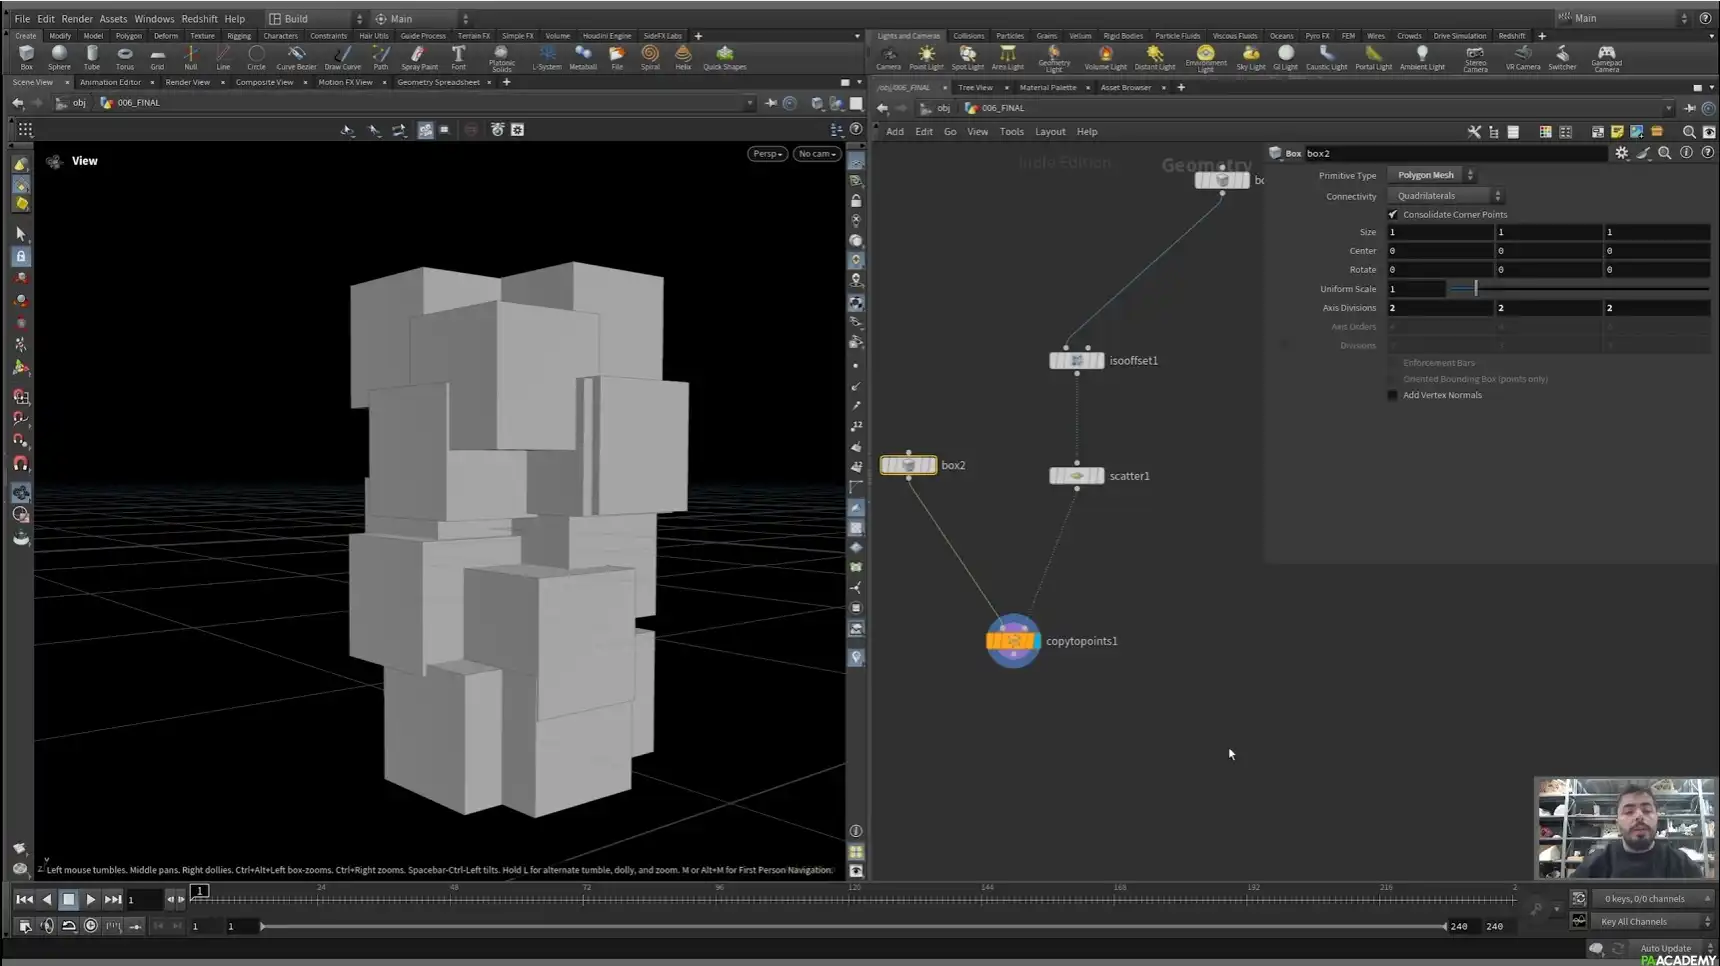Screen dimensions: 1720x966
Task: Open the Persp view selector in the viewport
Action: pyautogui.click(x=766, y=153)
